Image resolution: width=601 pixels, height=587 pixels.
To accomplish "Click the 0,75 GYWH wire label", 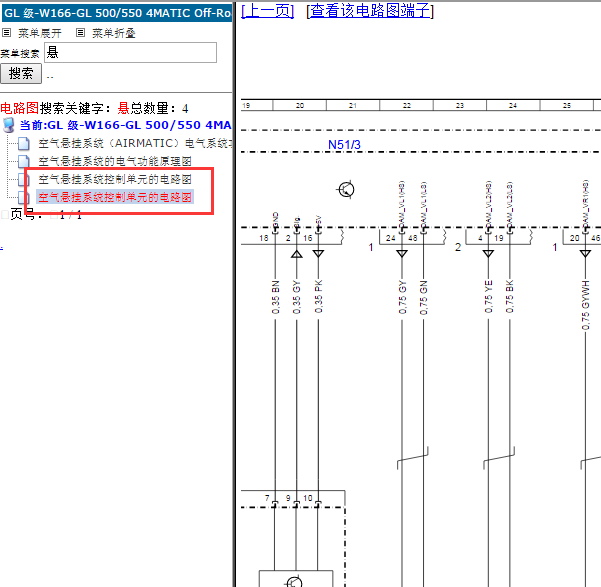I will tap(585, 305).
